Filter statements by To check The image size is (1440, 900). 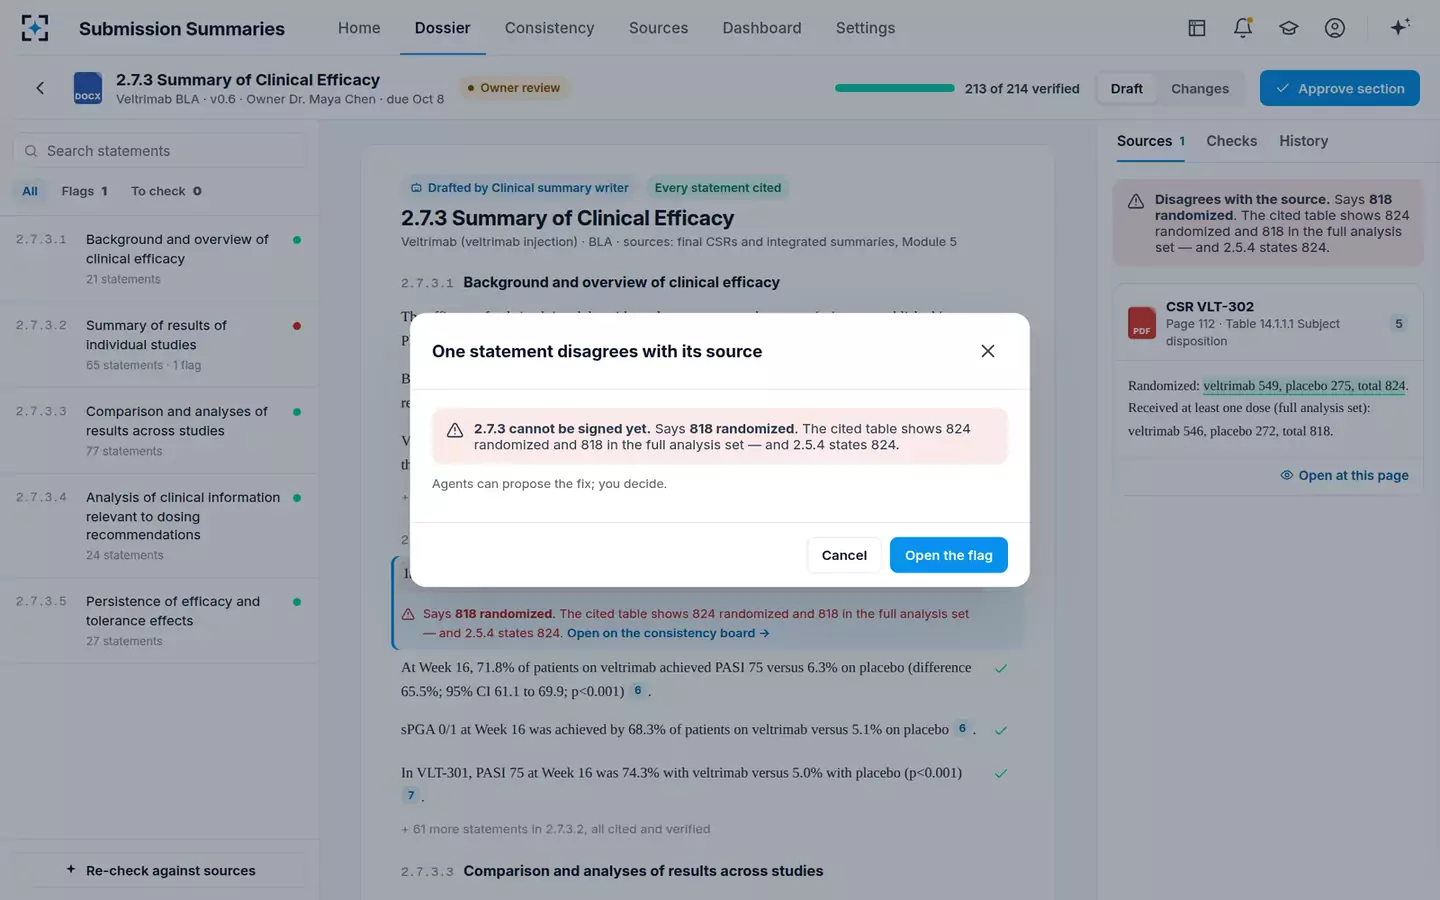coord(166,191)
